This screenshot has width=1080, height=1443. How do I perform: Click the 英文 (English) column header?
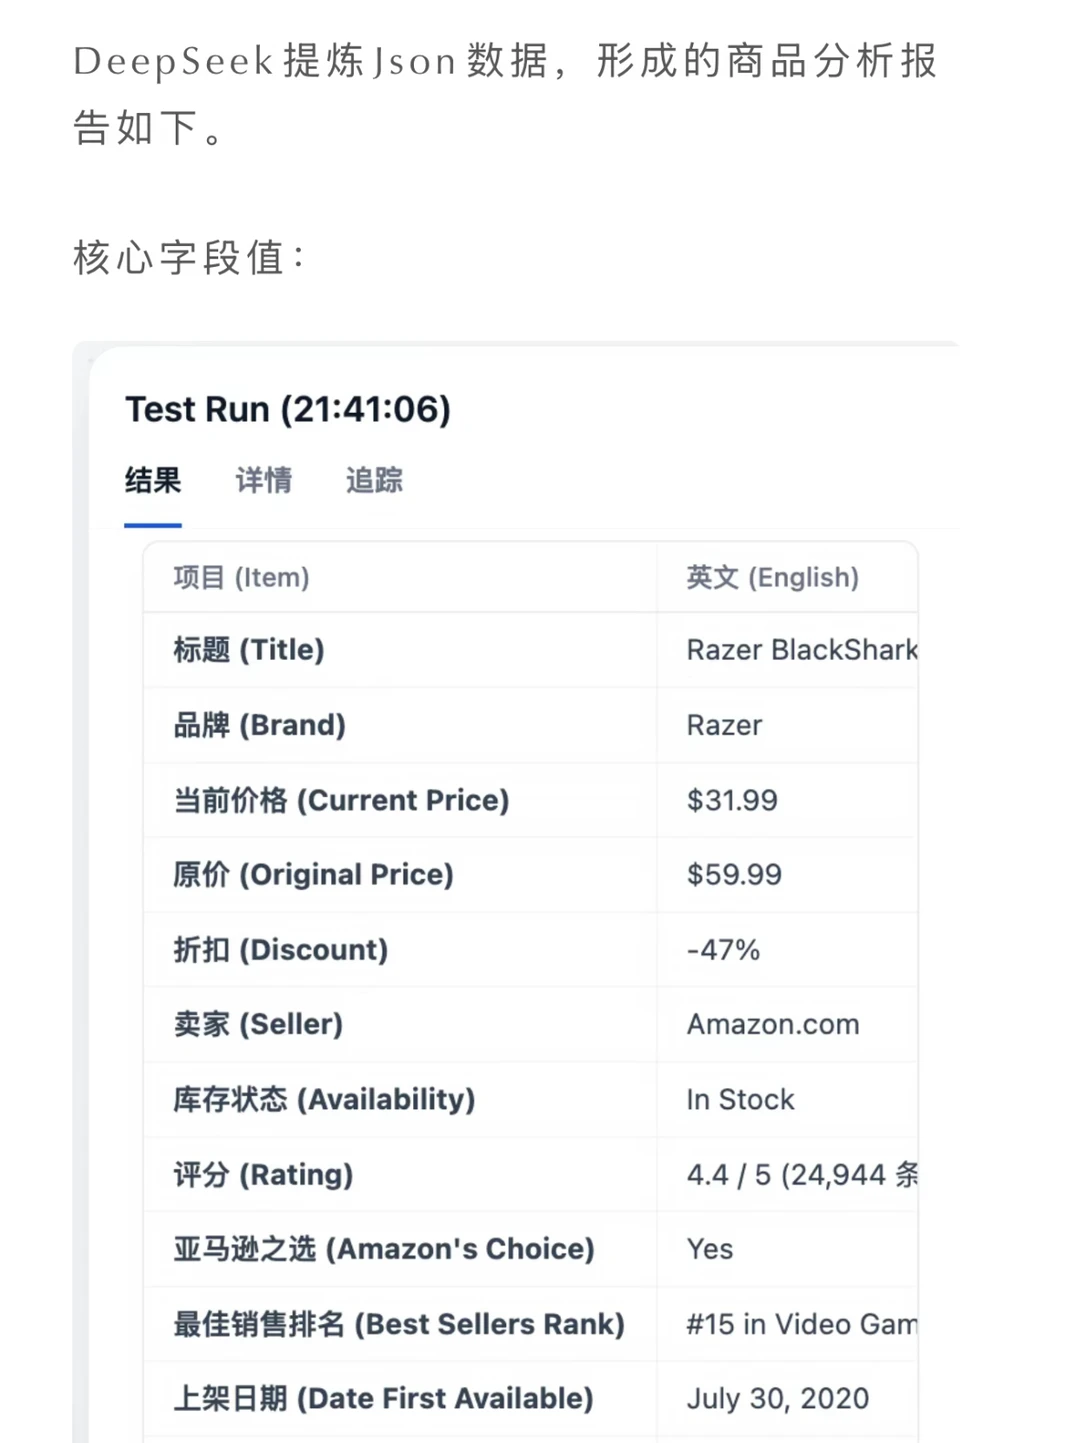point(772,577)
